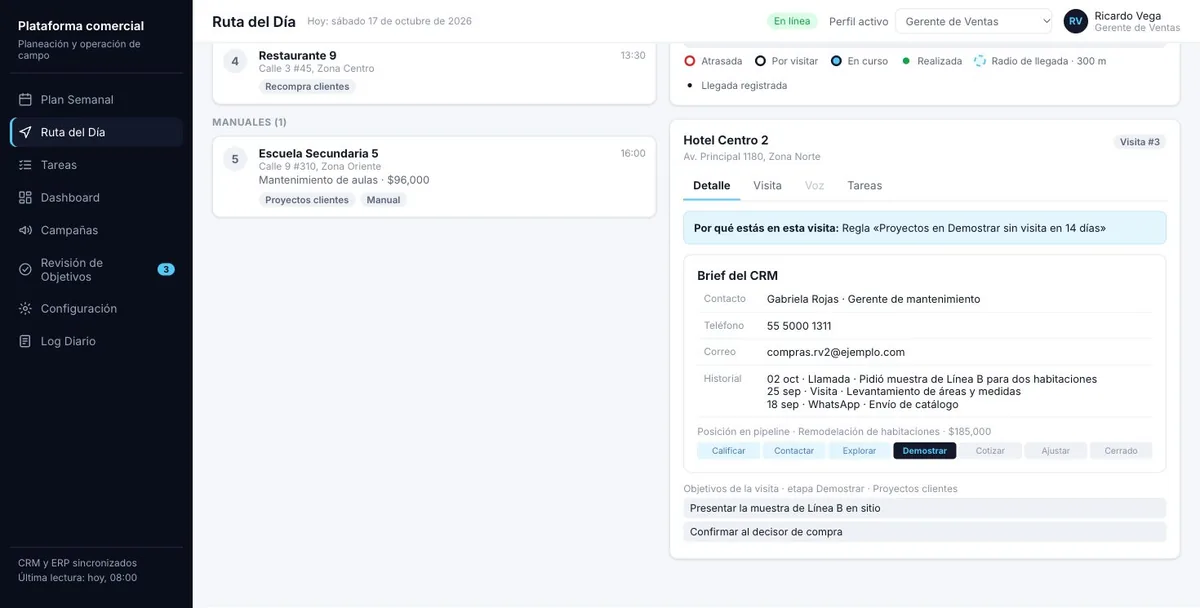1200x608 pixels.
Task: Click the 02 oct Llamada history entry
Action: 932,379
